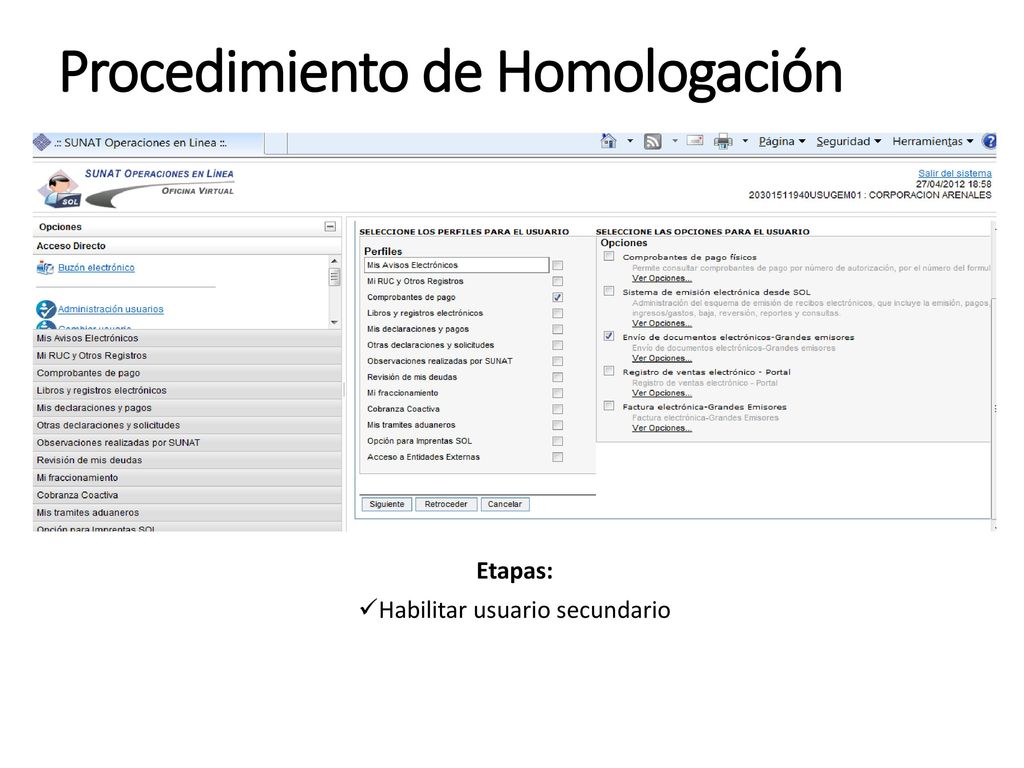This screenshot has height=768, width=1024.
Task: Expand the Home button dropdown arrow
Action: (630, 141)
